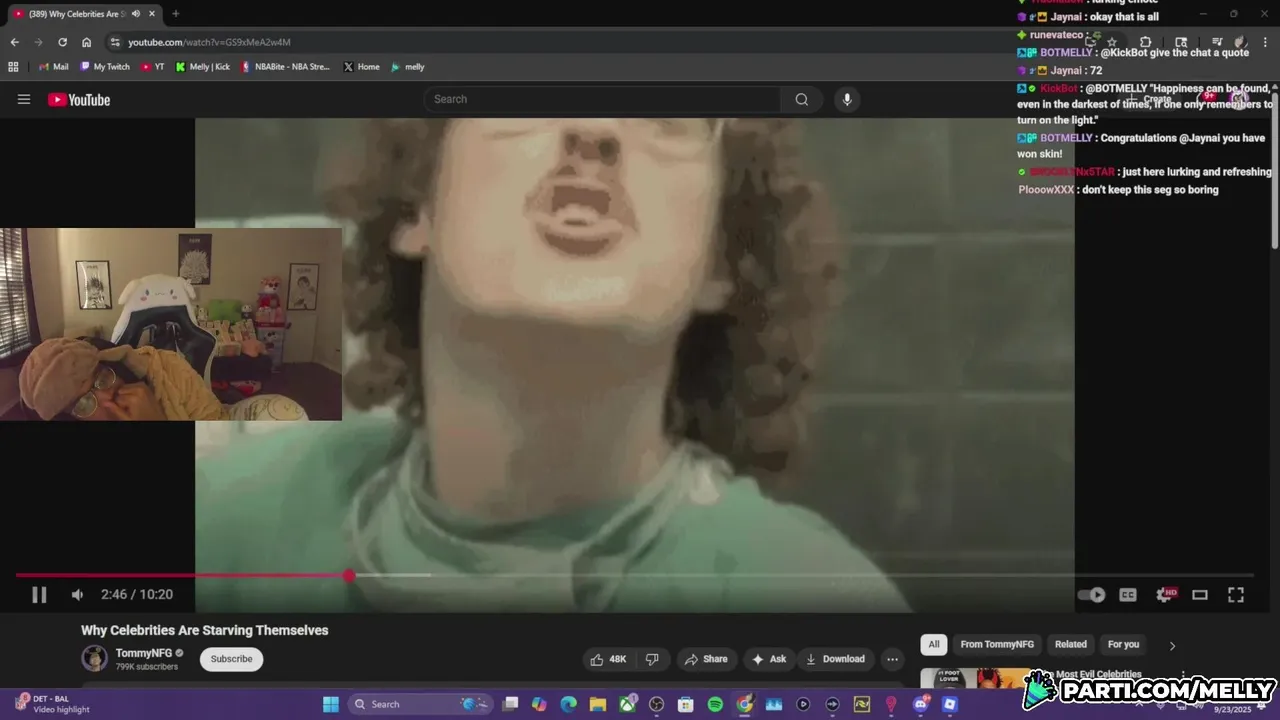
Task: Open Microsoft Store from taskbar
Action: click(686, 704)
